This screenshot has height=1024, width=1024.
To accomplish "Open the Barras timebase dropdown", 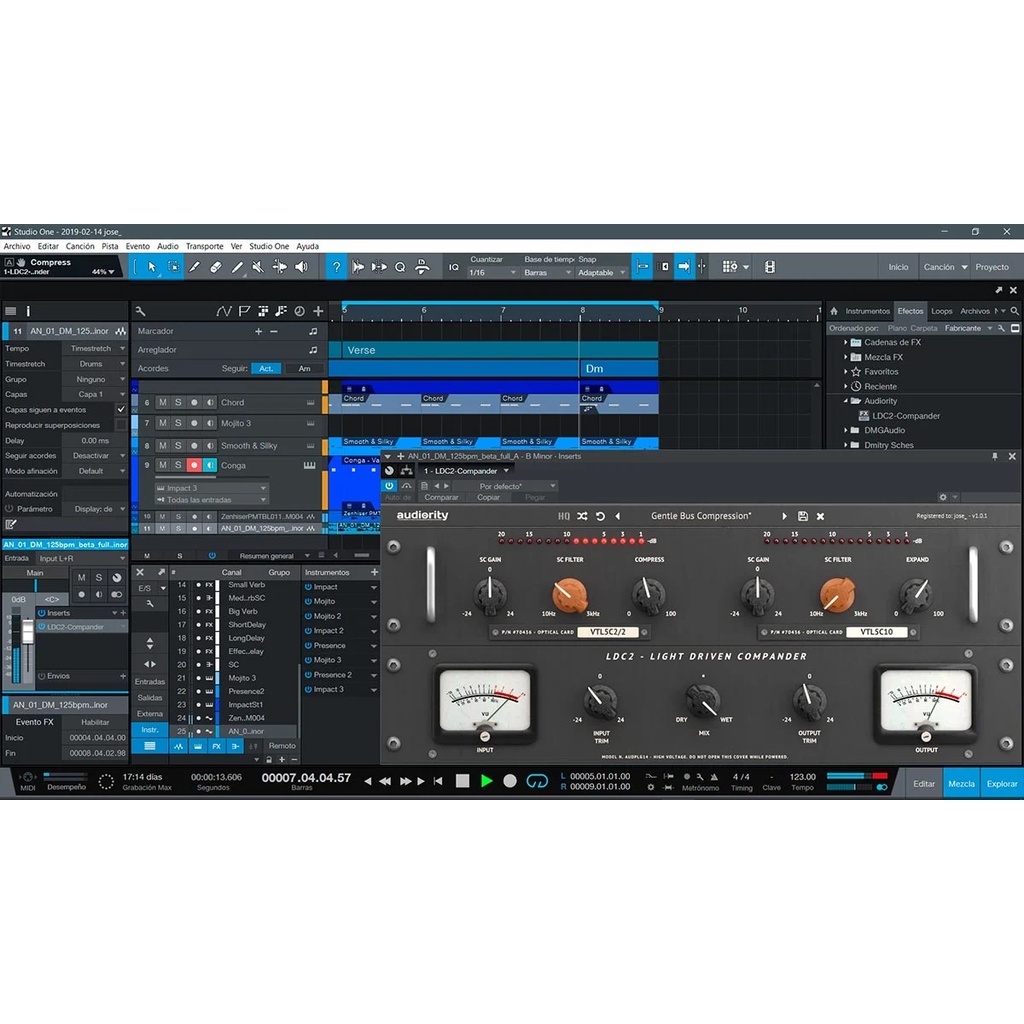I will click(547, 272).
